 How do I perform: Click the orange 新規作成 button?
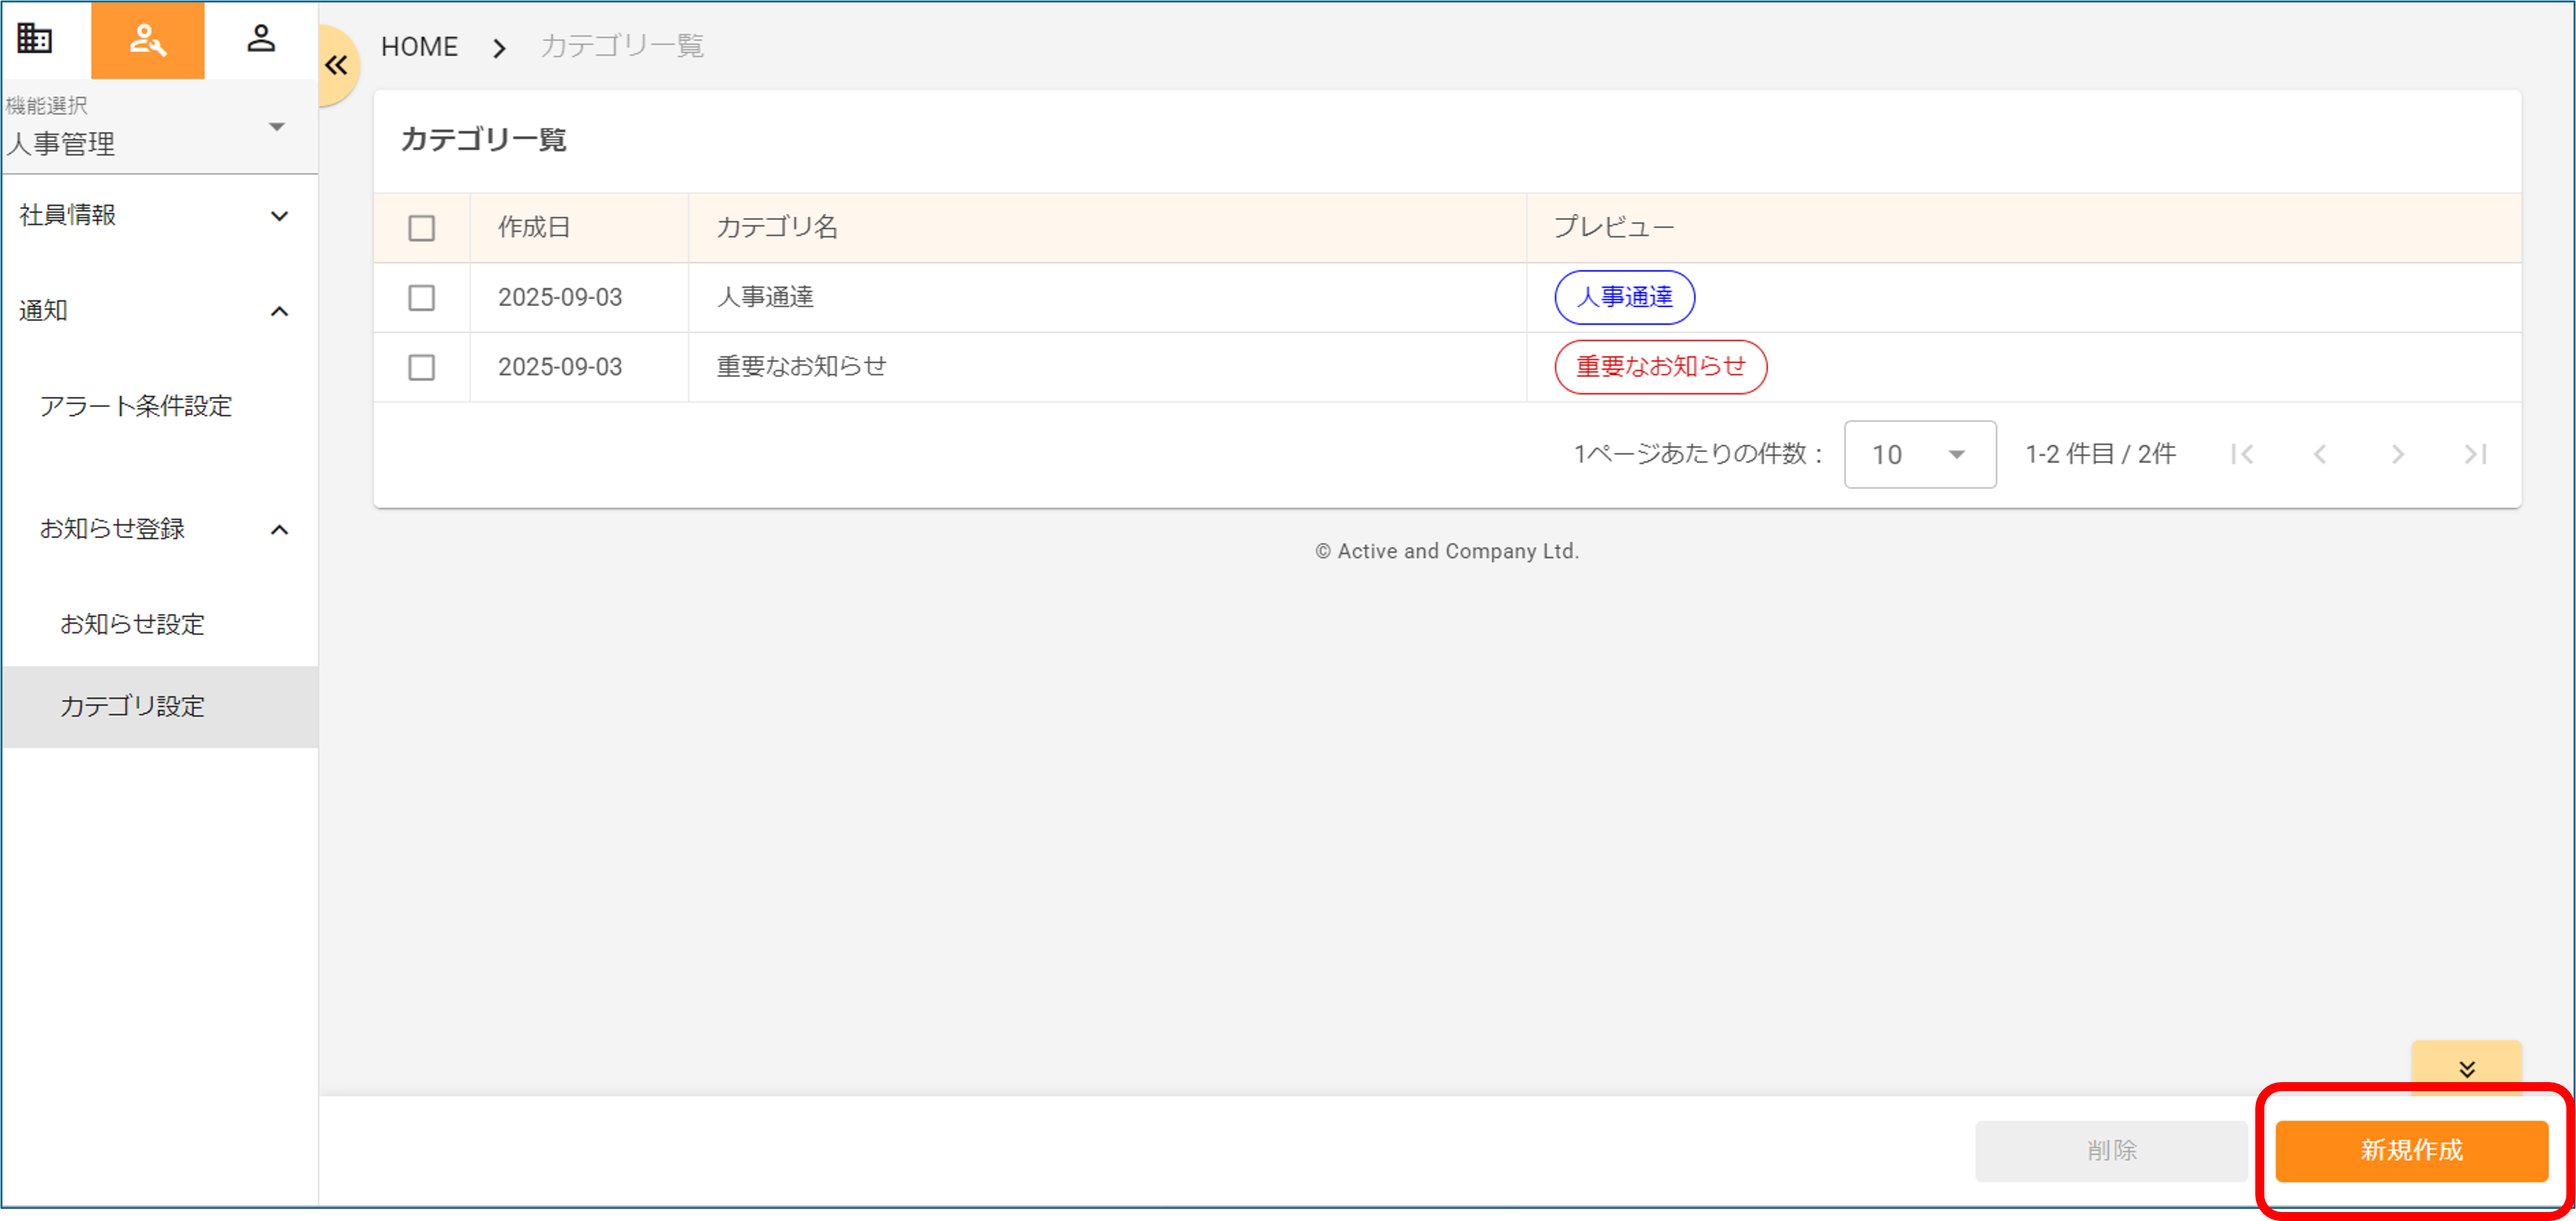click(x=2410, y=1150)
